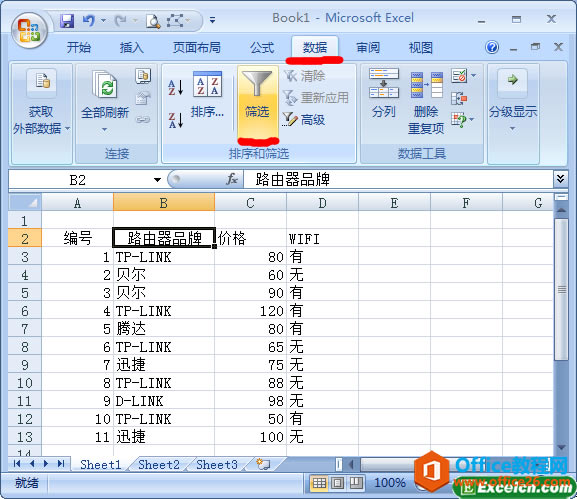The height and width of the screenshot is (499, 577).
Task: Expand the formula bar
Action: (x=560, y=179)
